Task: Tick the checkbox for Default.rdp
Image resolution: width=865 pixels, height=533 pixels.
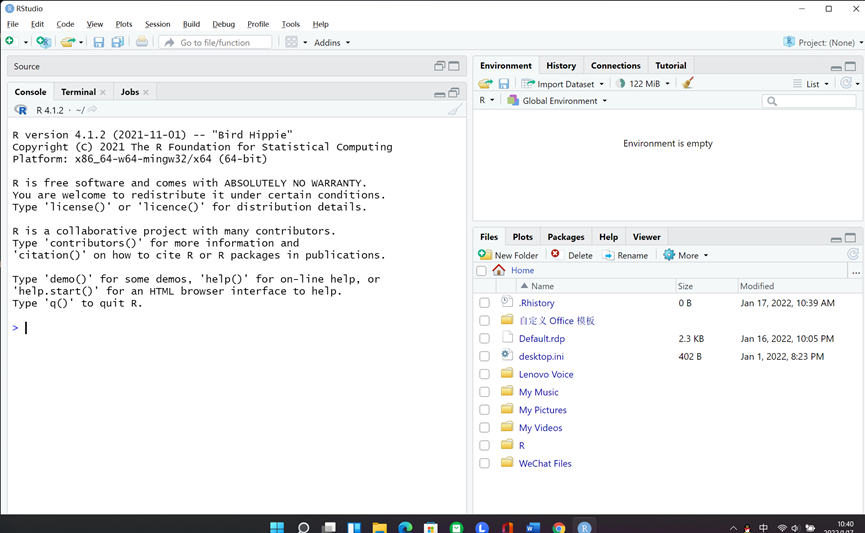Action: 484,339
